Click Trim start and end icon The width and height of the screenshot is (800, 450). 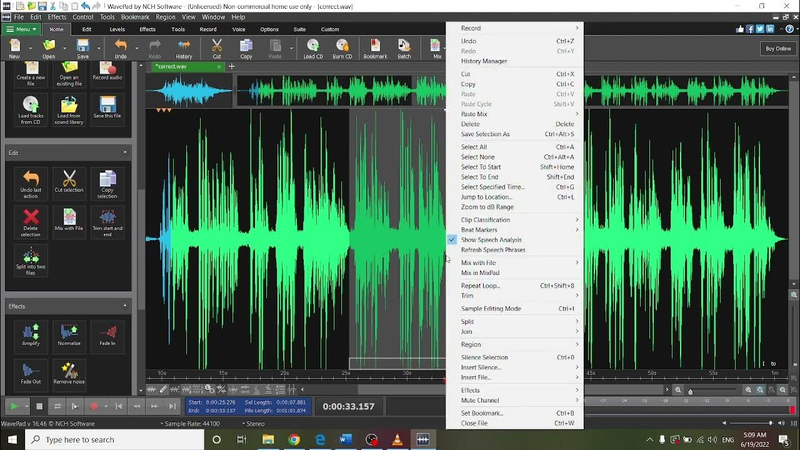point(107,221)
